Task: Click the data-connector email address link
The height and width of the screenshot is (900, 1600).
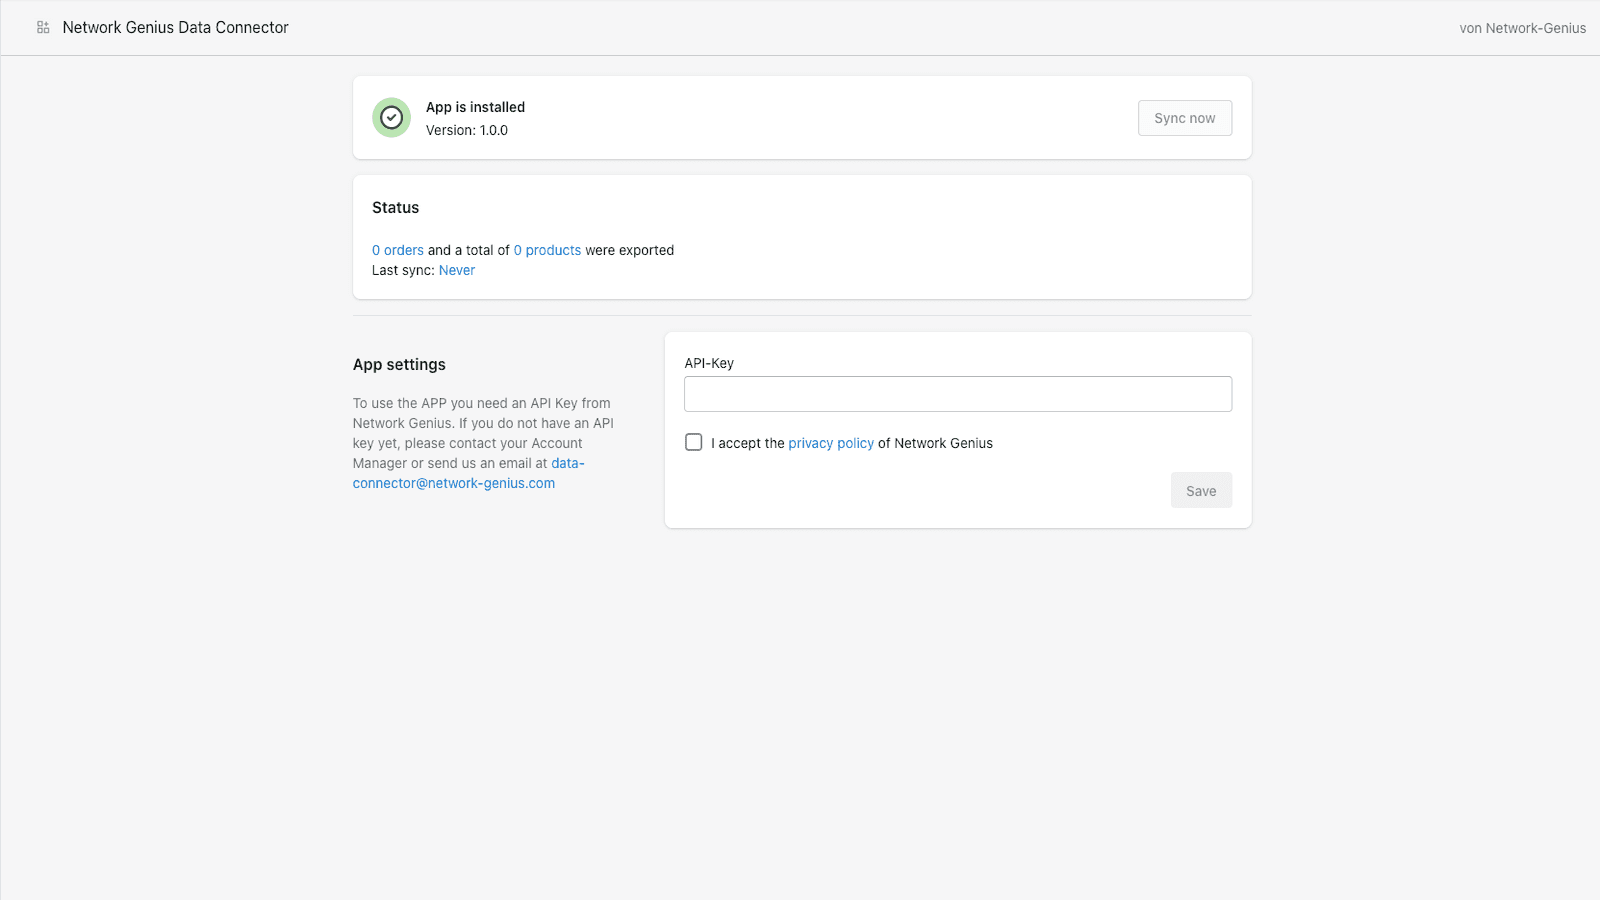Action: 454,483
